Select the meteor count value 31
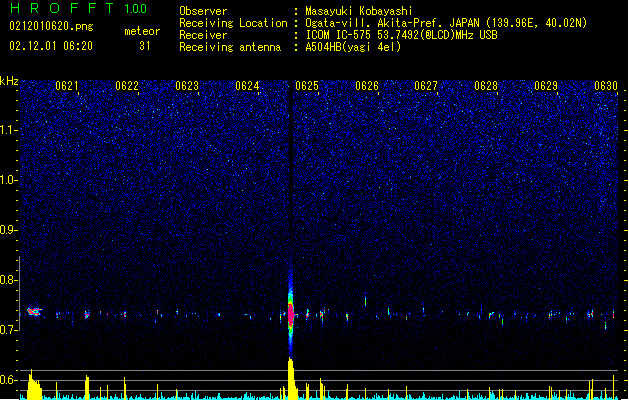The image size is (629, 400). tap(145, 46)
